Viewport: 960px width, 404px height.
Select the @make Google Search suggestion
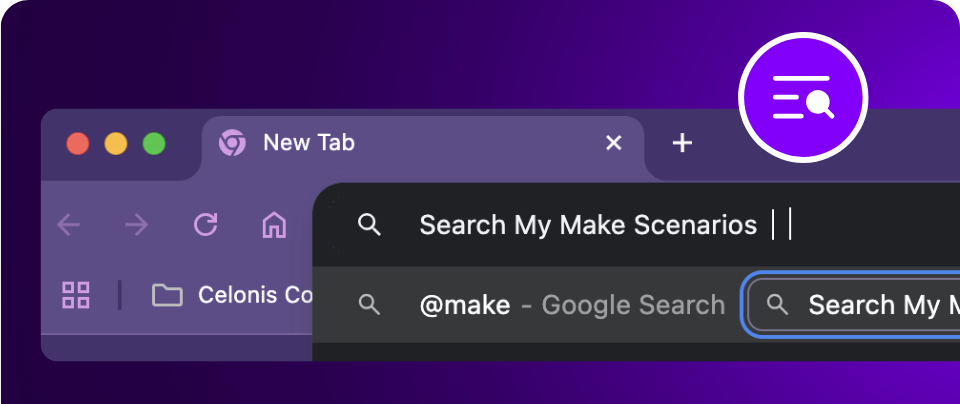pos(572,305)
